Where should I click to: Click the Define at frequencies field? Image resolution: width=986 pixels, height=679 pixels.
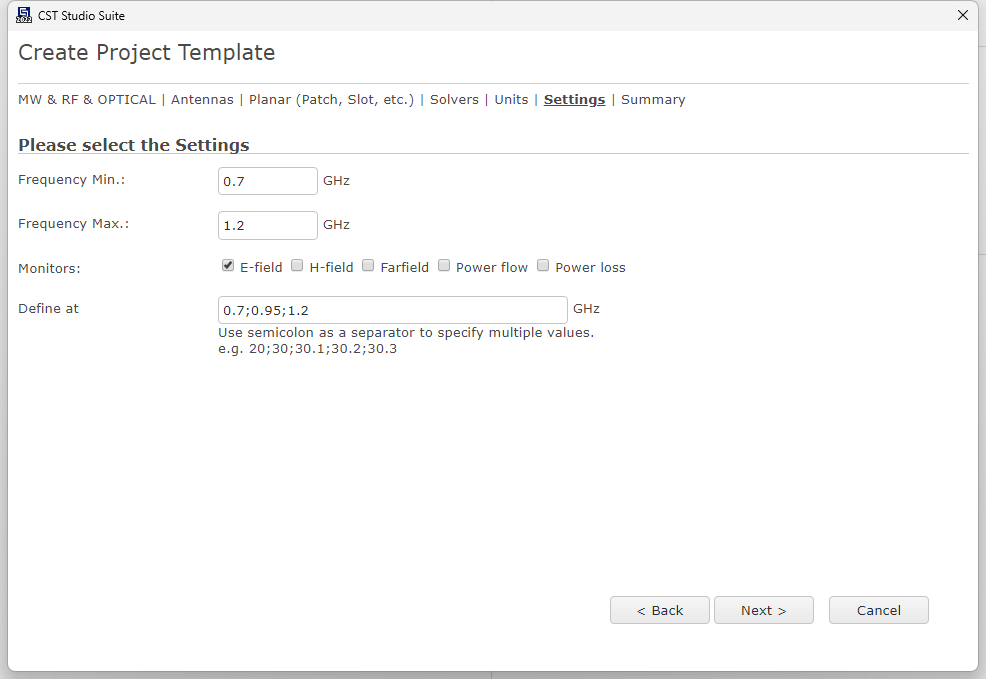tap(392, 310)
